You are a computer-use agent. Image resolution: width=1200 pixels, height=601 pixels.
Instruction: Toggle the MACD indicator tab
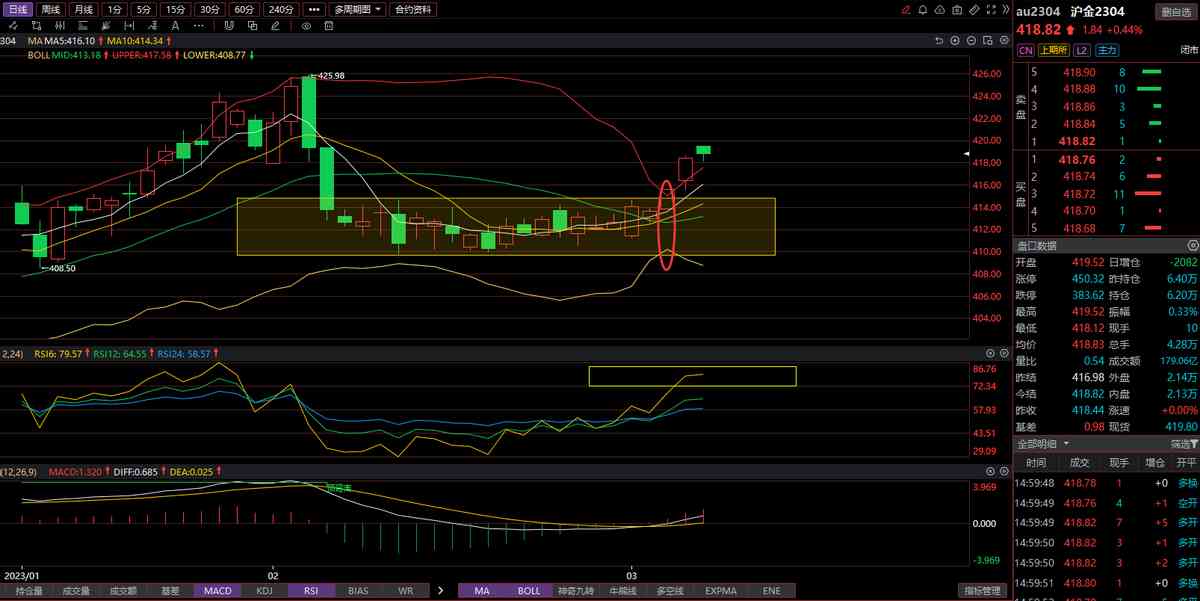[217, 591]
